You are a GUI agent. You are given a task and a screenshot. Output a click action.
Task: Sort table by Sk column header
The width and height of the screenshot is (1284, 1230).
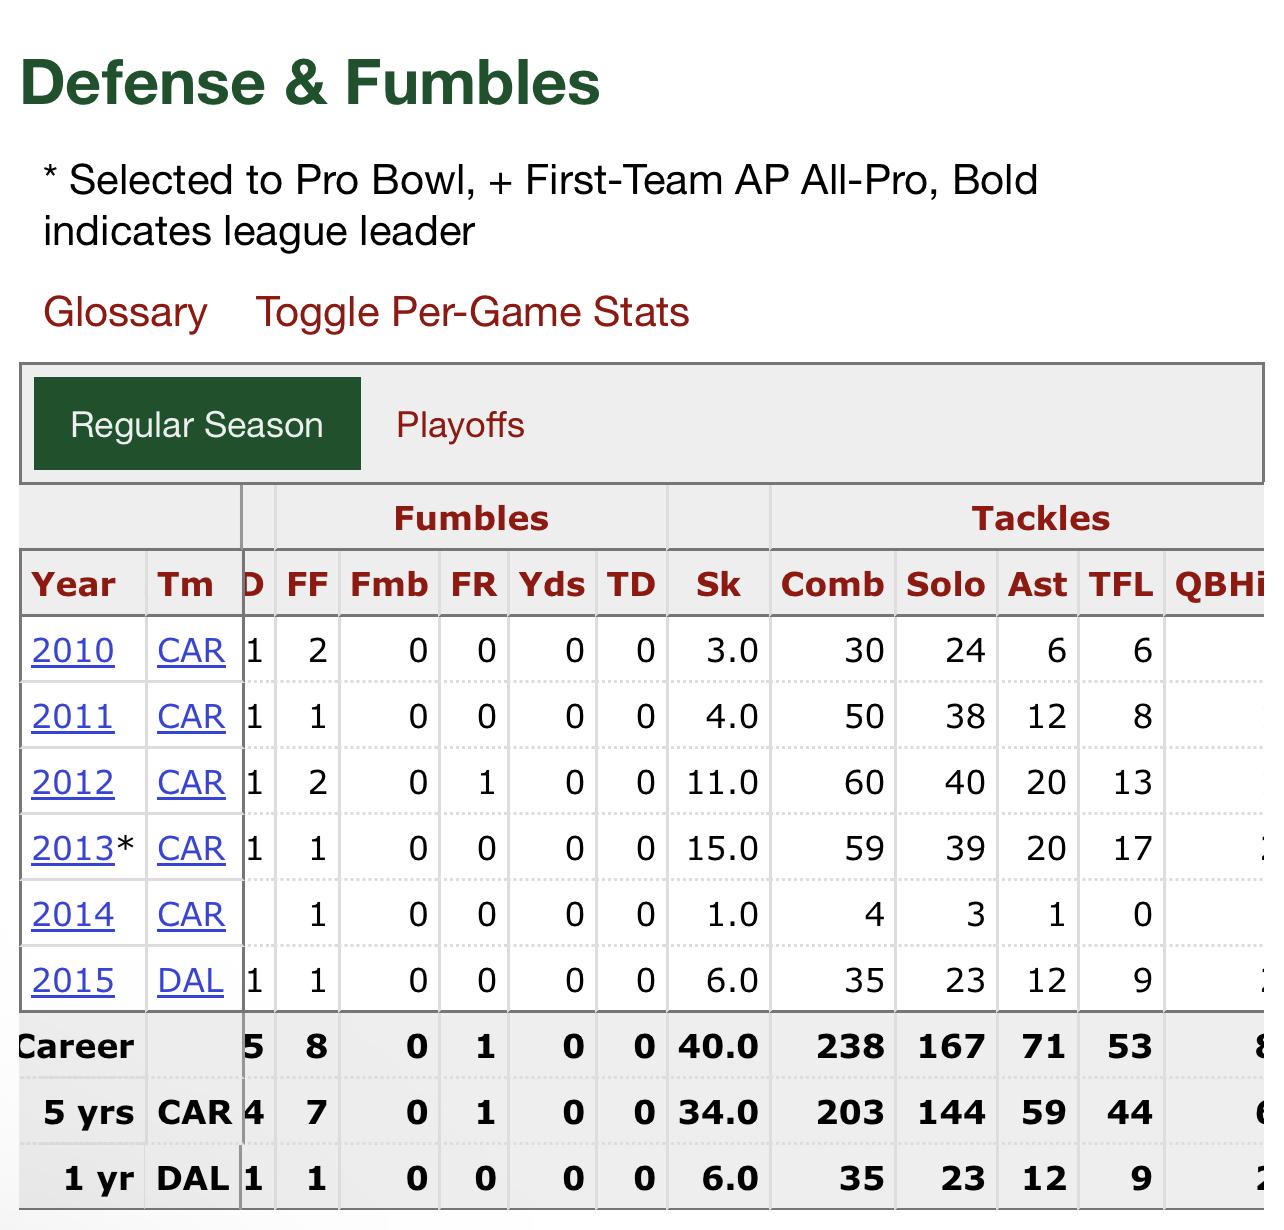[x=718, y=584]
